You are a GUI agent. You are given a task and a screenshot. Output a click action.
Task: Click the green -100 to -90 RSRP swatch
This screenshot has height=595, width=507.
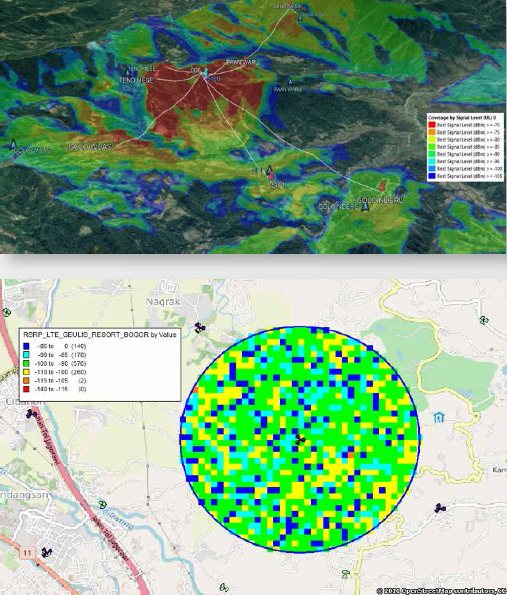click(26, 364)
